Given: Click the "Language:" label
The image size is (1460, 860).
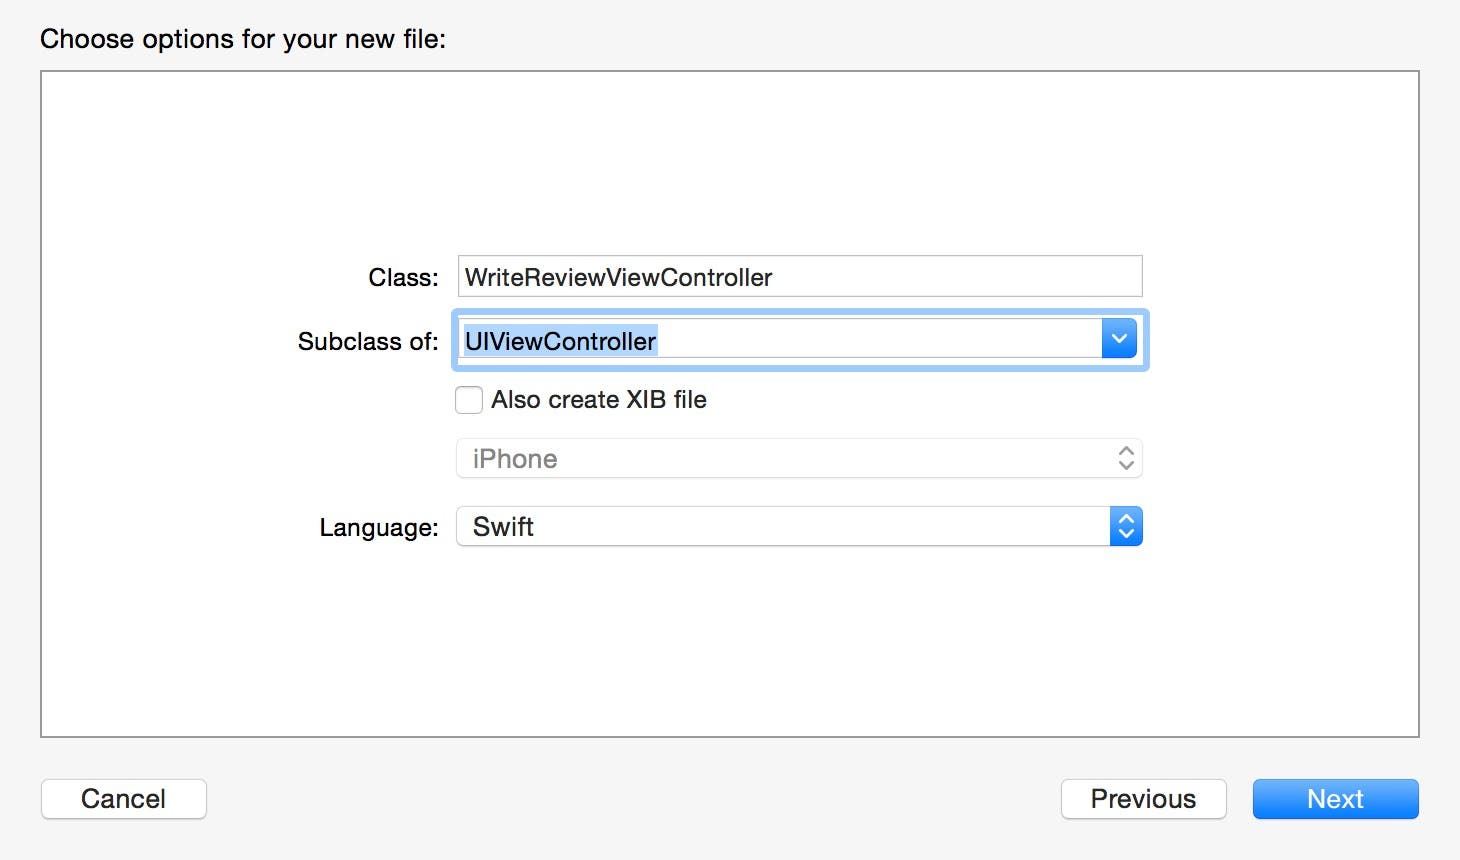Looking at the screenshot, I should click(379, 528).
